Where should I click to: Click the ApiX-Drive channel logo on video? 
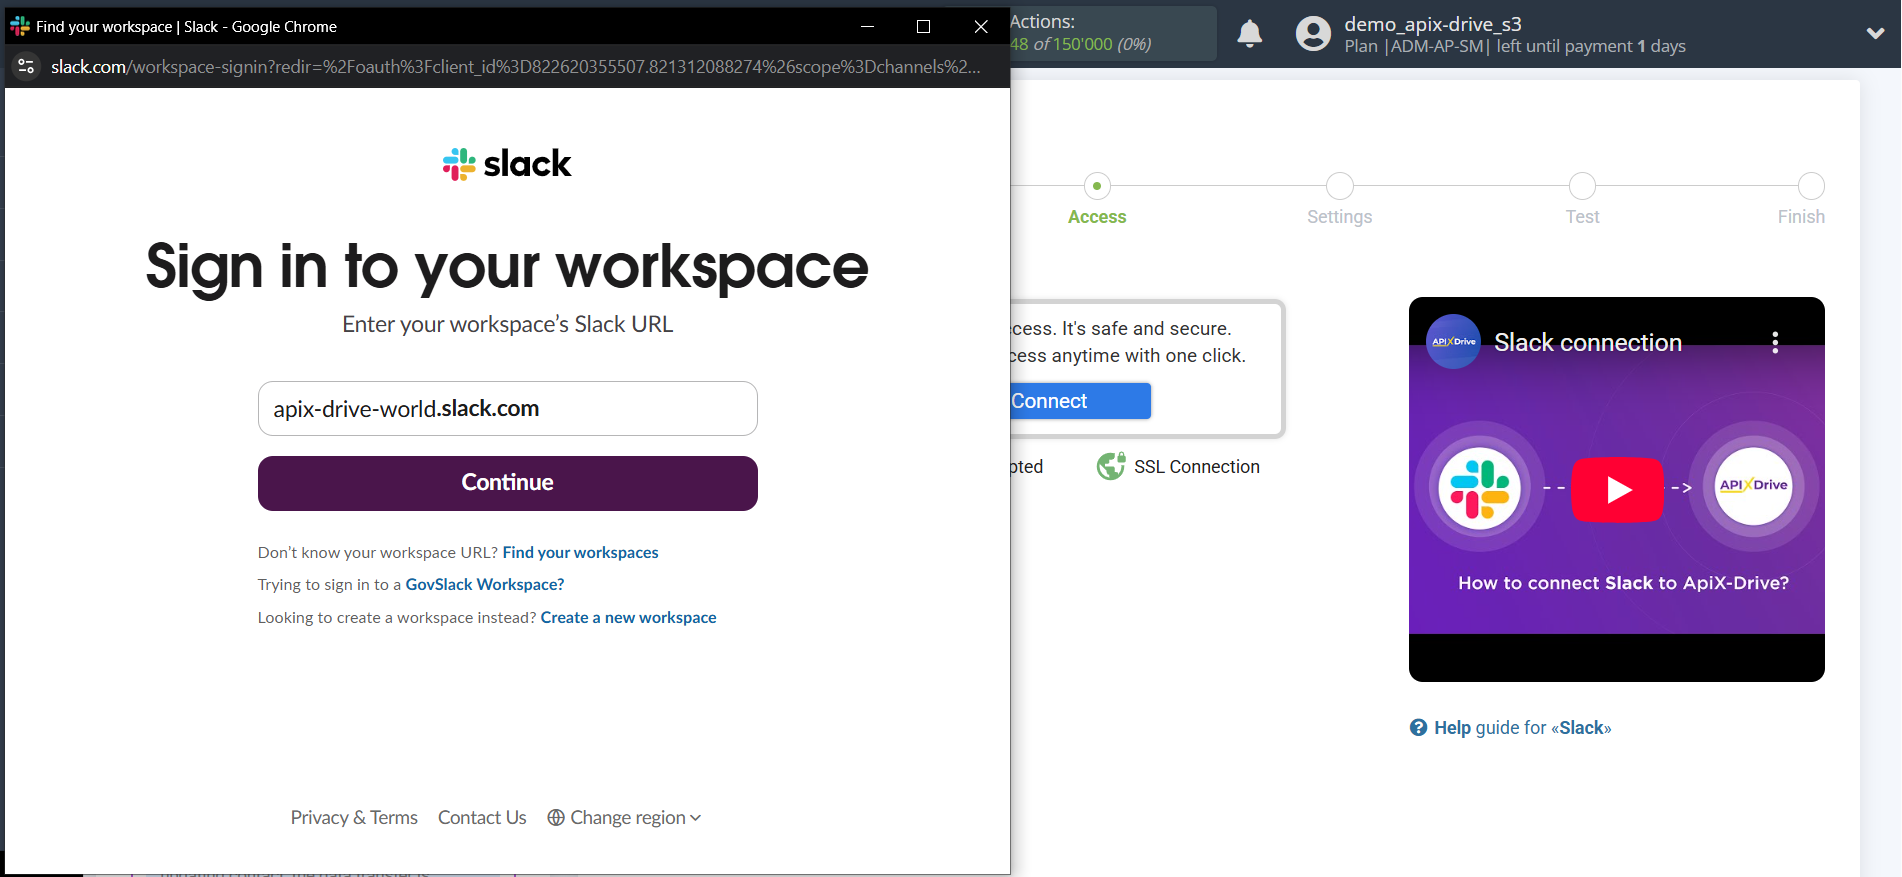coord(1453,342)
